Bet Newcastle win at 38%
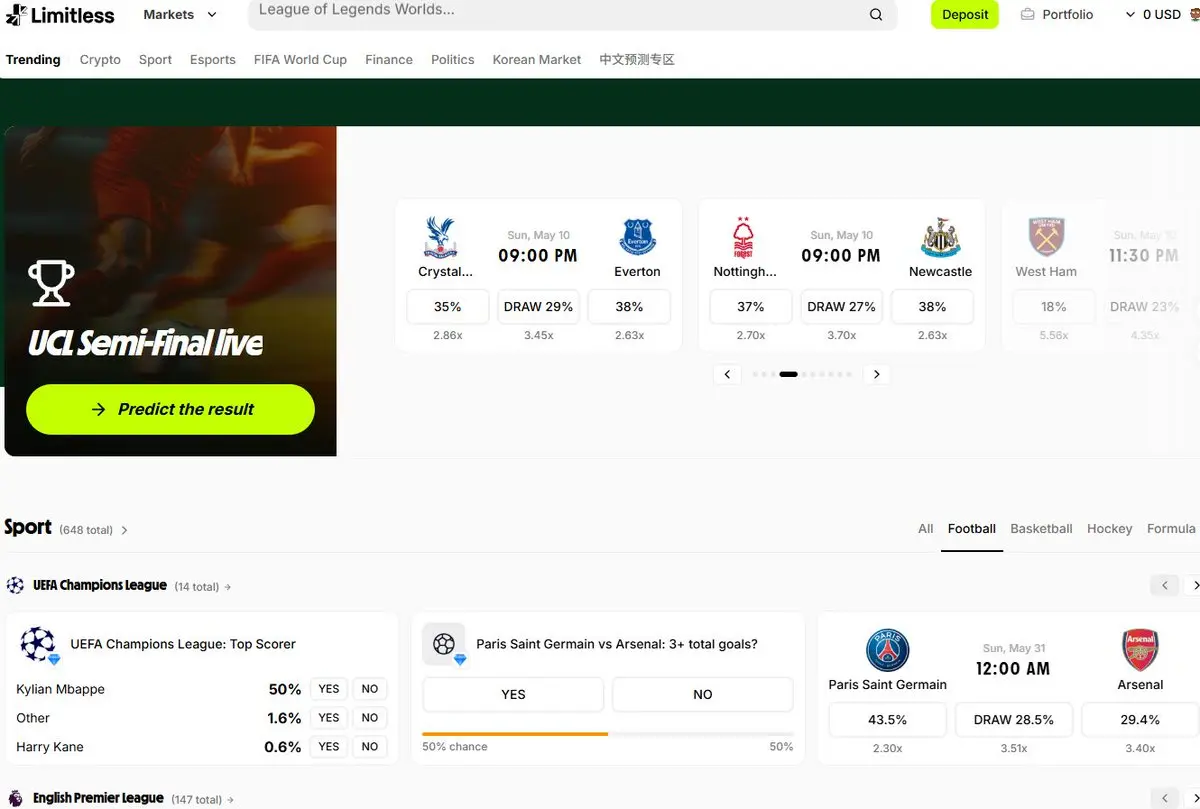 coord(932,307)
